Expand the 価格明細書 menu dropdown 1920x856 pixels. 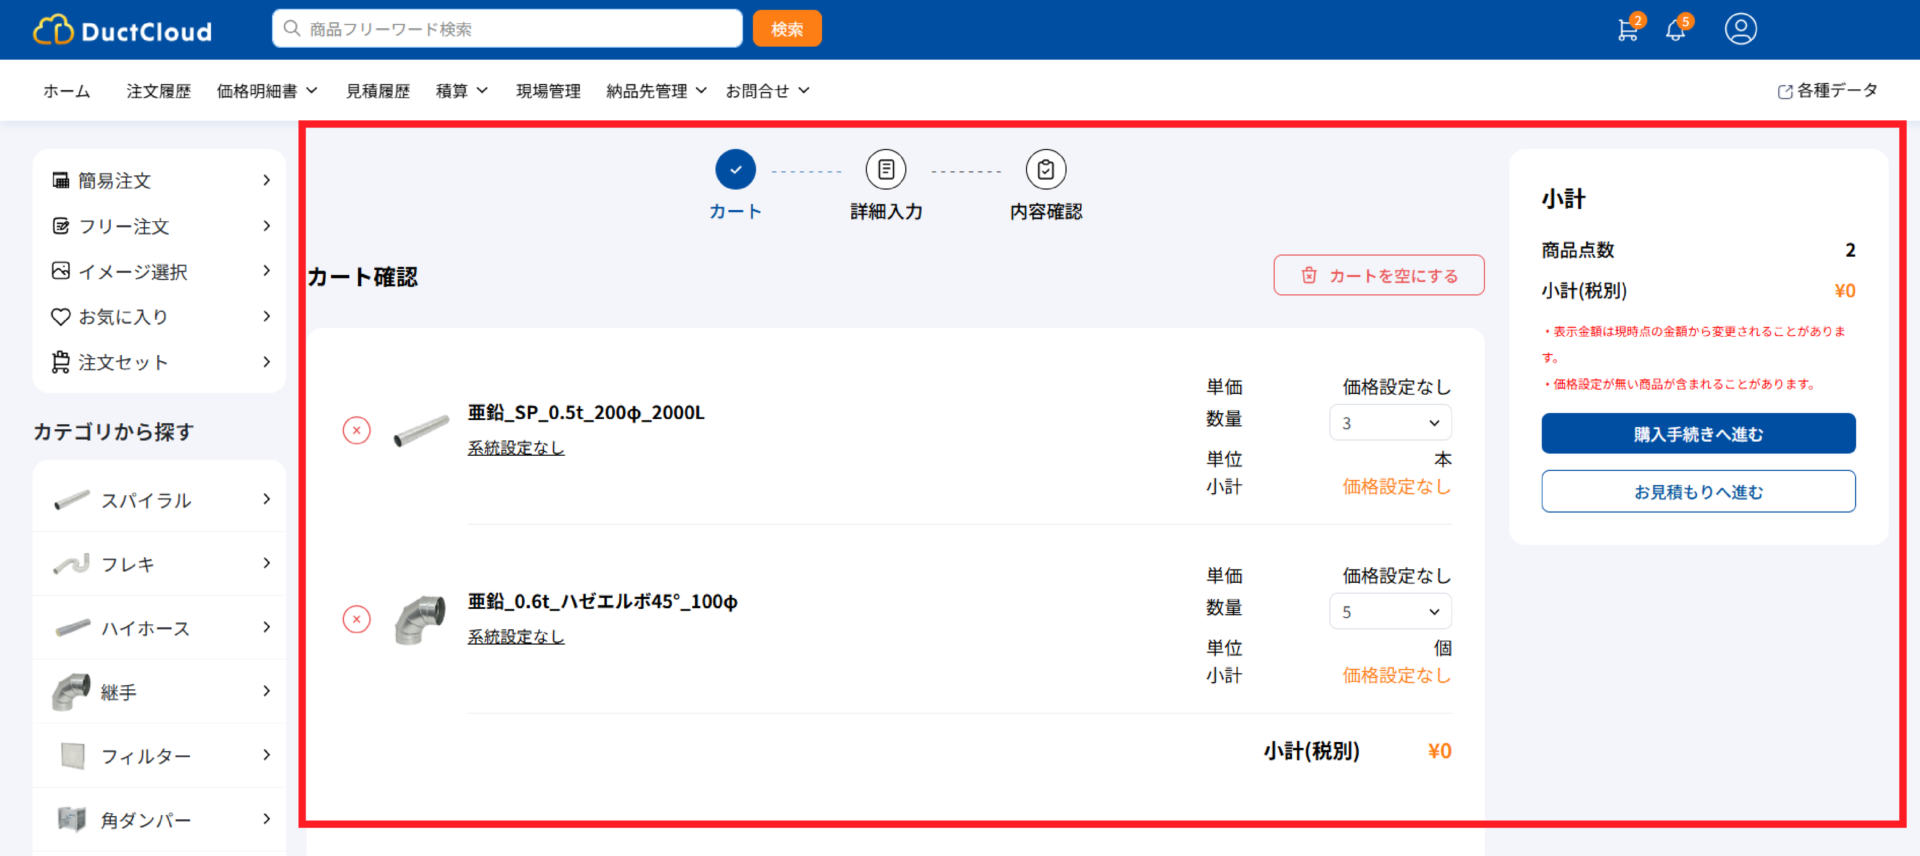coord(267,91)
